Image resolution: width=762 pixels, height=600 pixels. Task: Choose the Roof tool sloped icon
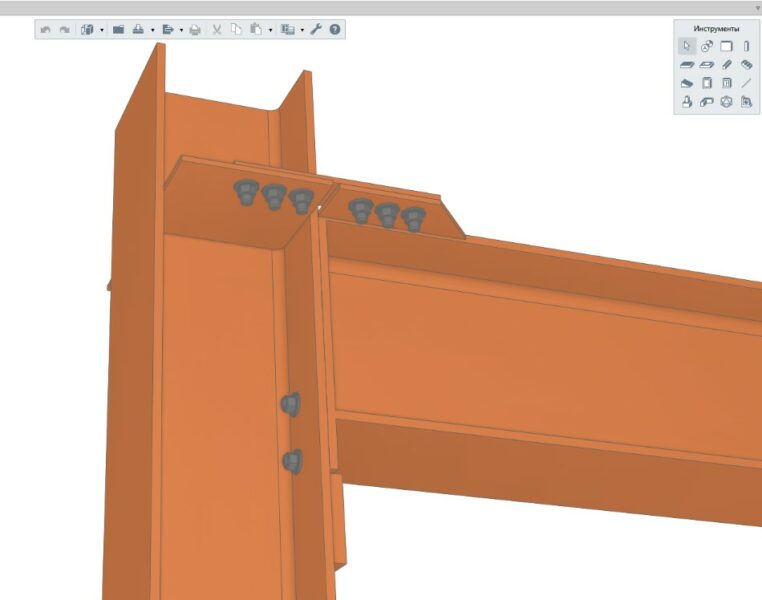[x=687, y=83]
